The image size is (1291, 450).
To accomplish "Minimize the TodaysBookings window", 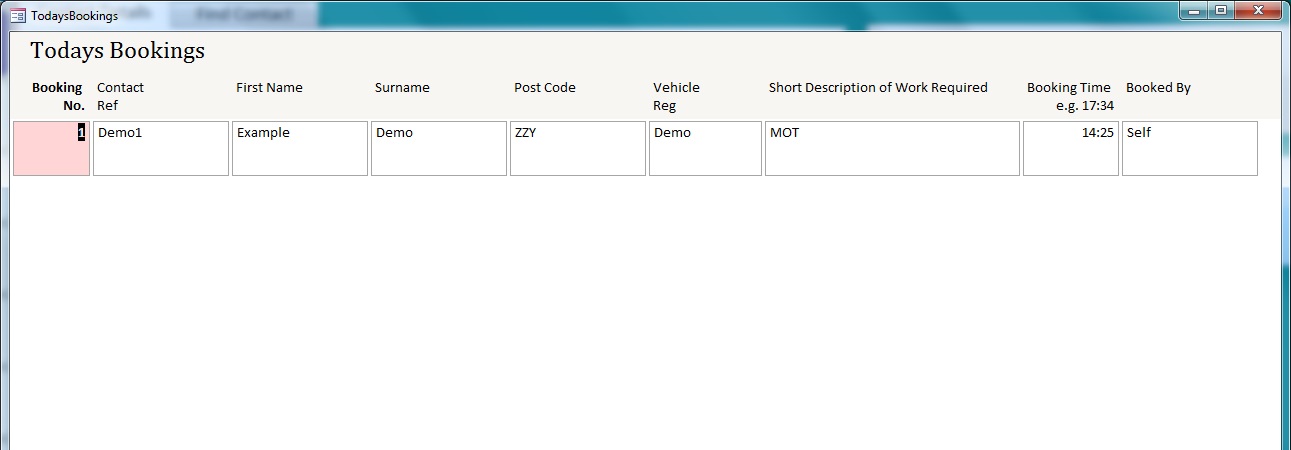I will point(1194,11).
